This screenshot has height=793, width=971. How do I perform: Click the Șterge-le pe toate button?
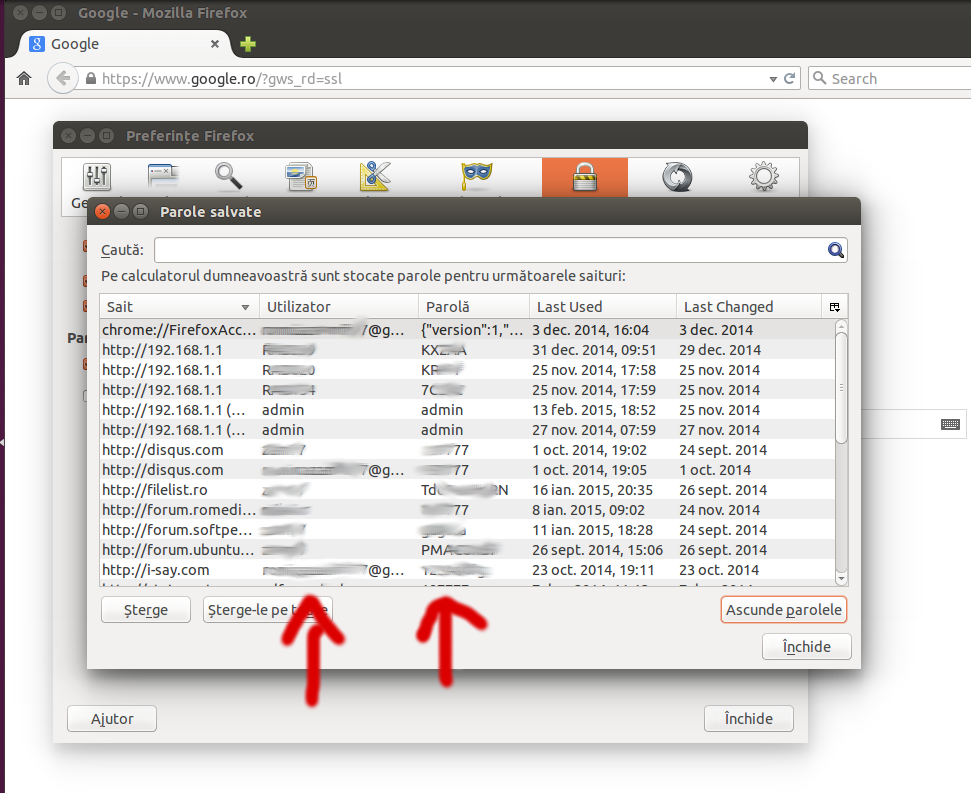(x=268, y=610)
